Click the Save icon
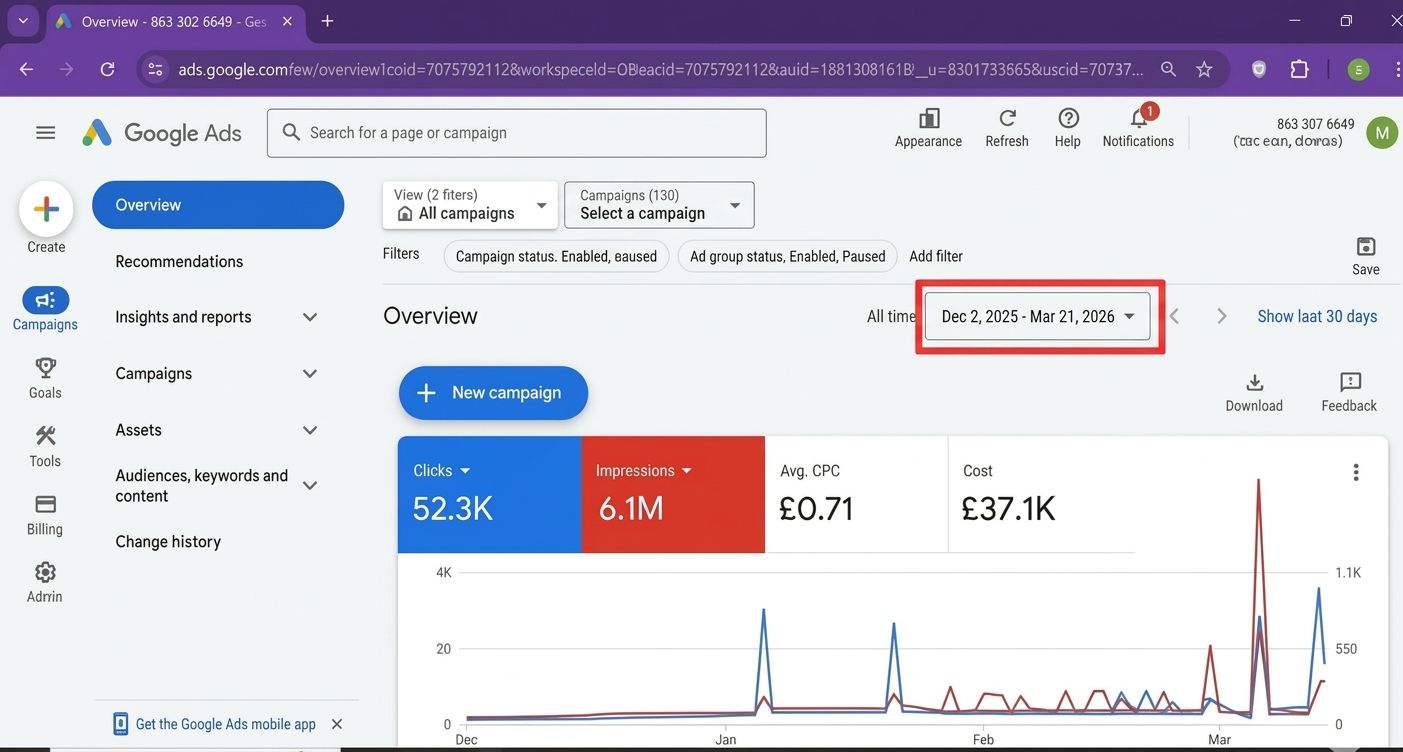 tap(1366, 246)
